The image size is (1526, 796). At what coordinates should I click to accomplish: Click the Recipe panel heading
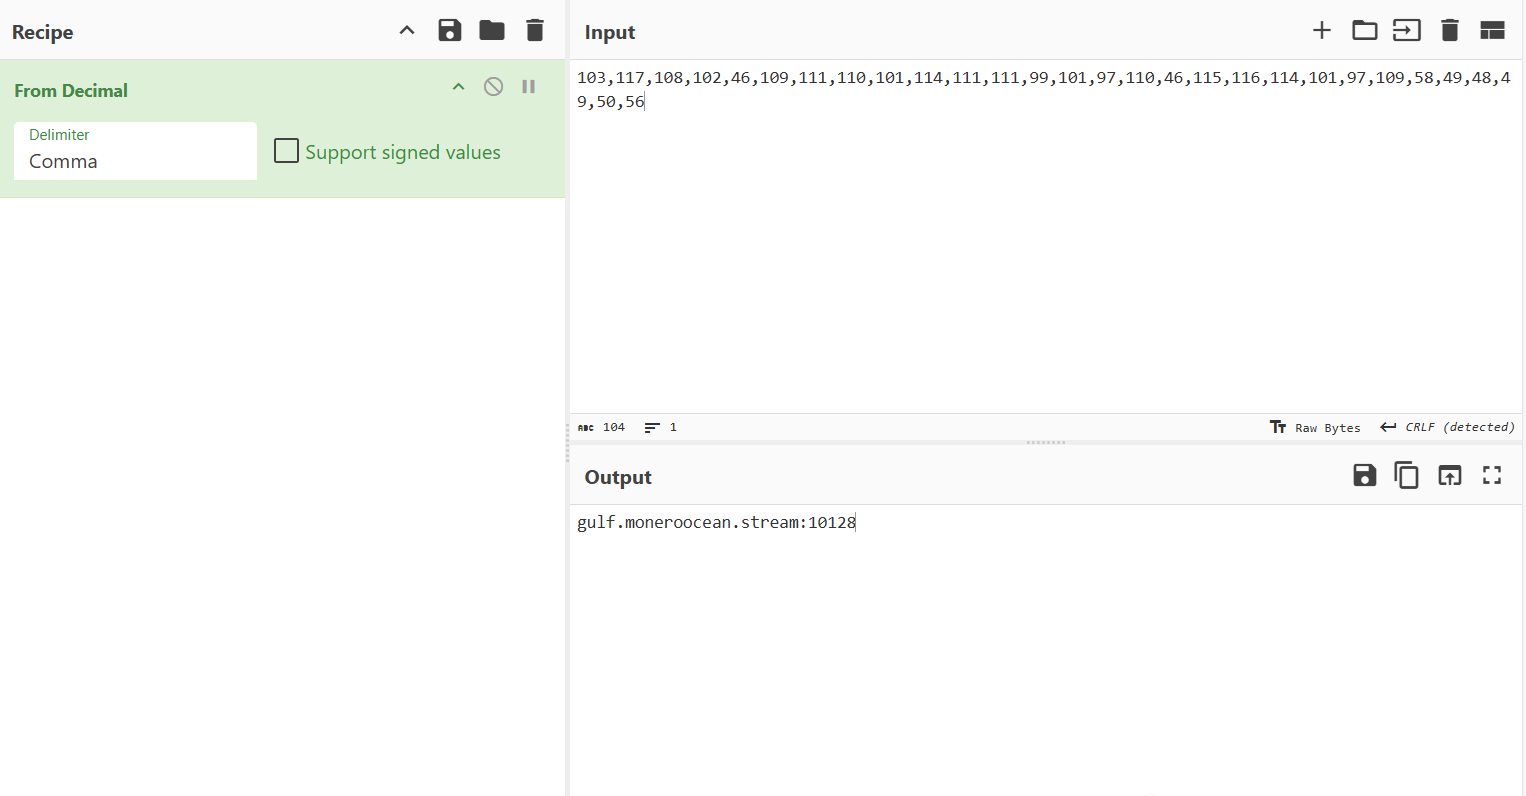[42, 32]
